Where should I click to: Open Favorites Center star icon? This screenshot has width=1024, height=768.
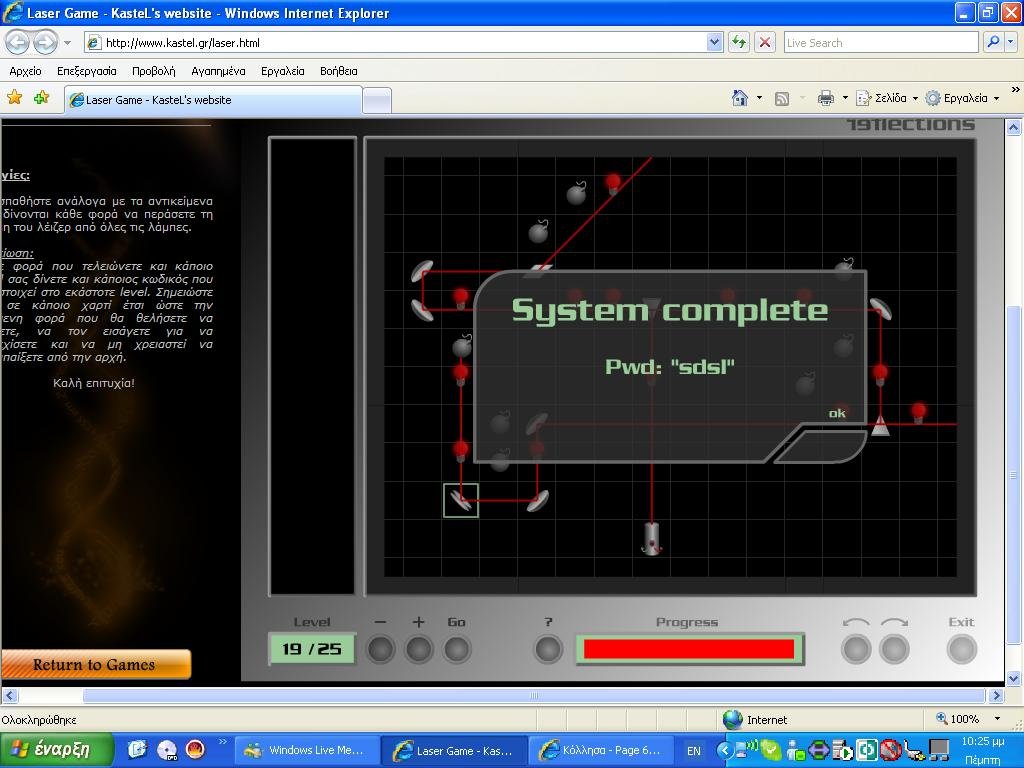click(x=14, y=98)
